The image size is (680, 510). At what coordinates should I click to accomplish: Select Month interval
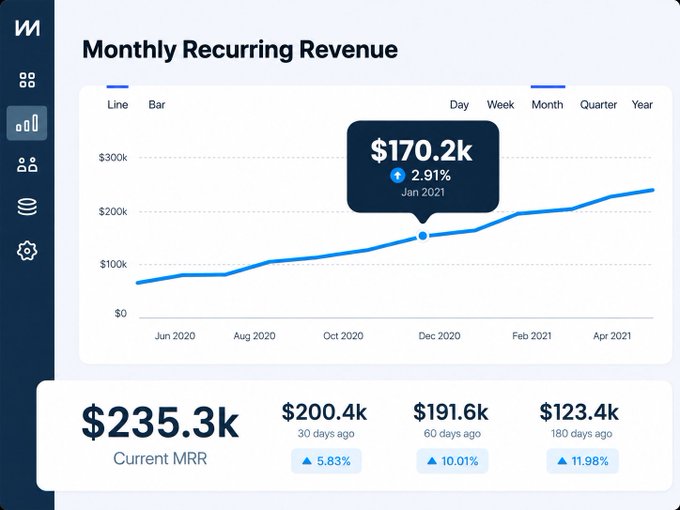[547, 105]
